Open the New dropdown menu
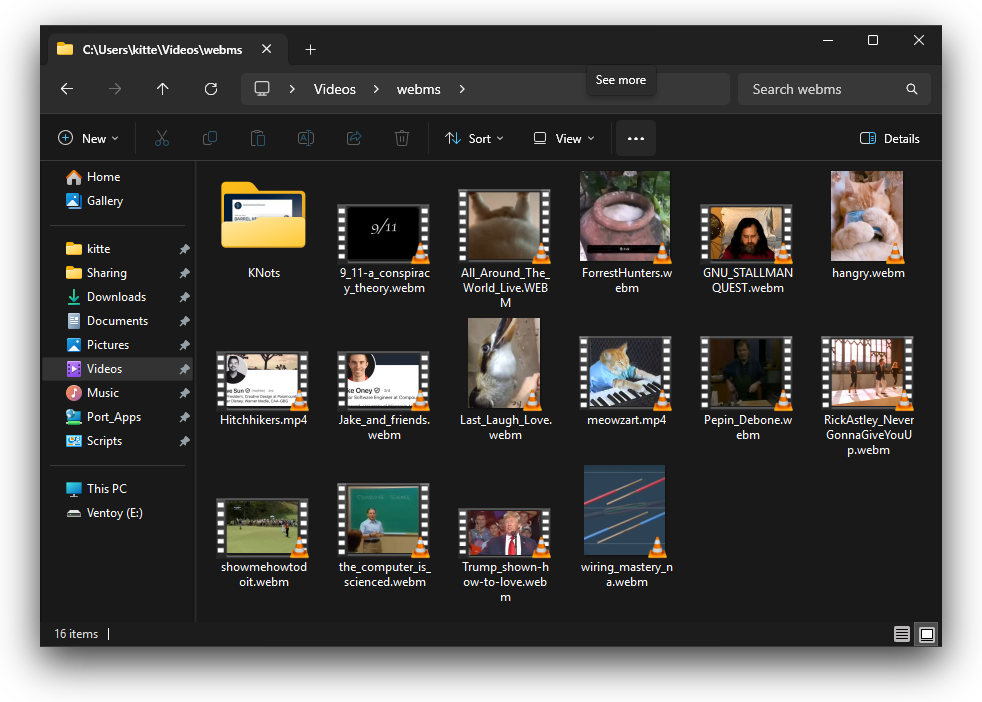982x702 pixels. [x=88, y=138]
